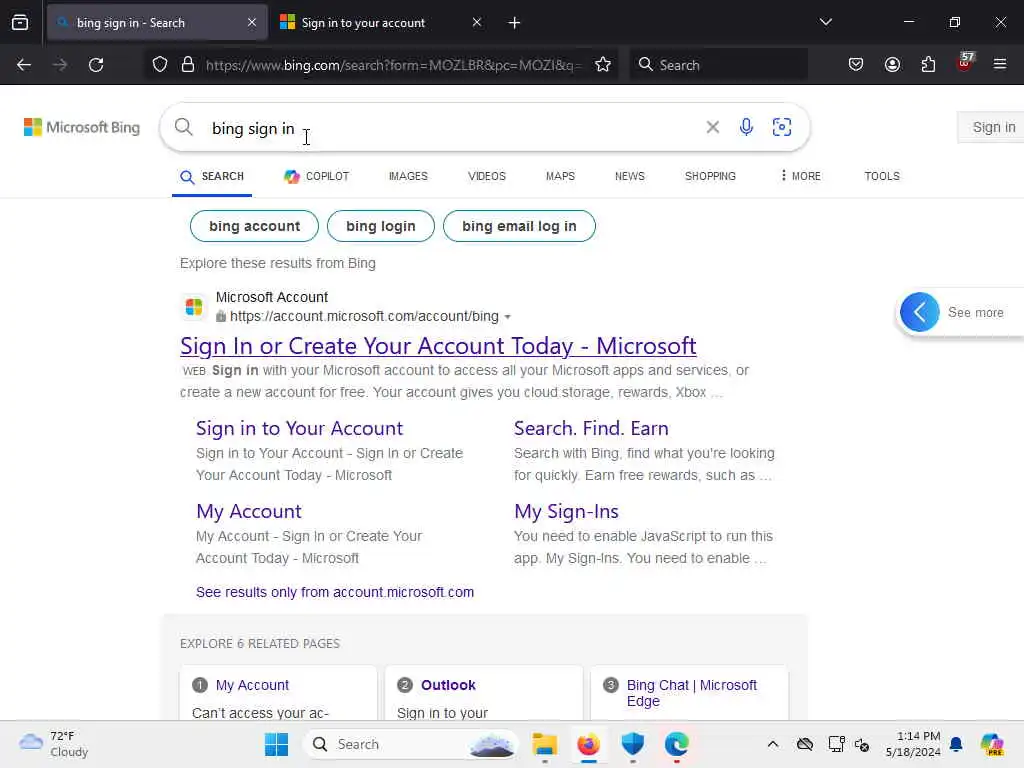Open related page 'Outlook' card
This screenshot has width=1024, height=768.
tap(448, 685)
